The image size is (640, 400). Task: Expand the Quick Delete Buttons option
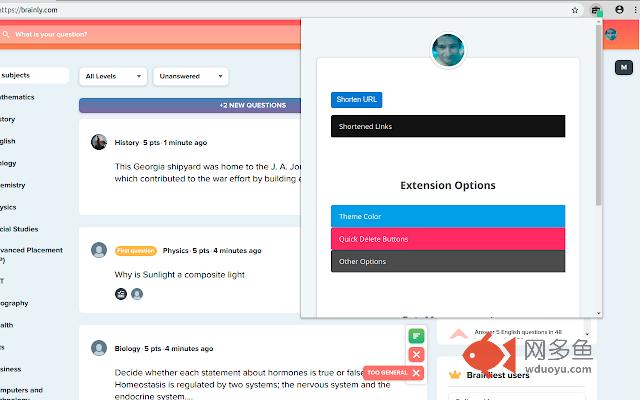point(448,239)
